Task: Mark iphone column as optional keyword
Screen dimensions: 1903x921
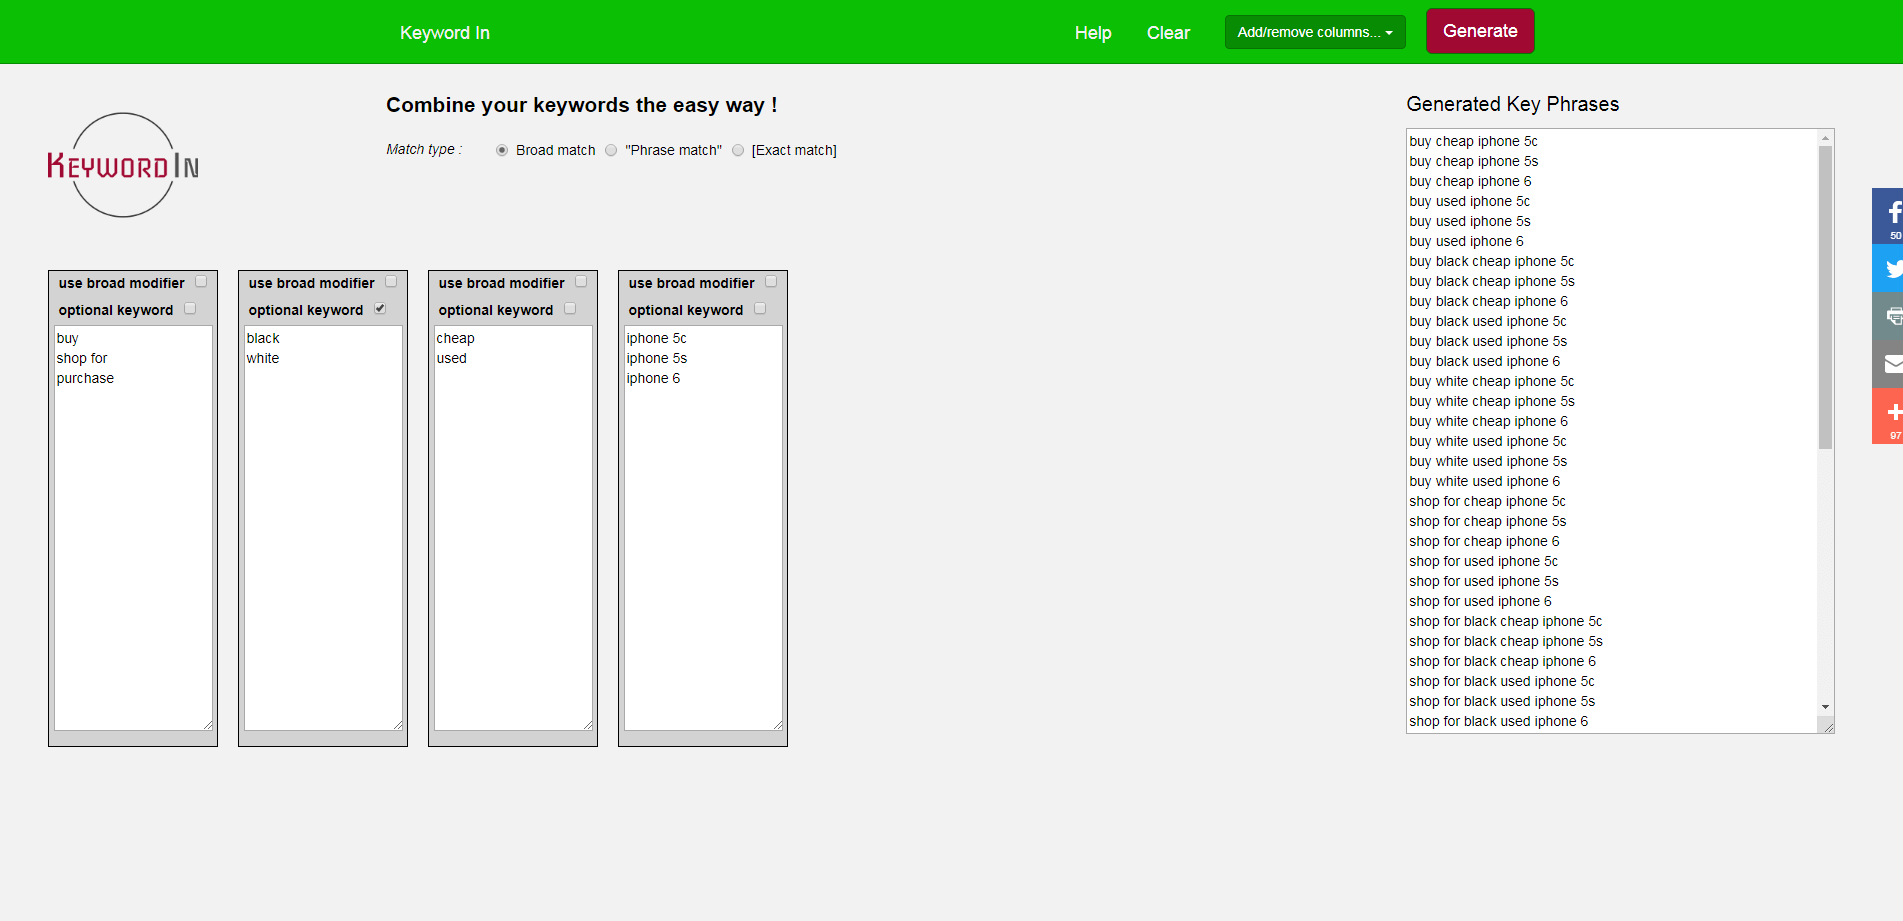Action: 760,309
